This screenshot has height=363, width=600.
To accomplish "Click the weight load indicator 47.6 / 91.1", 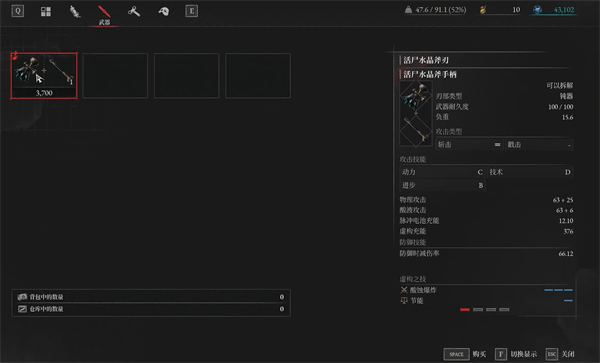I will pos(435,10).
